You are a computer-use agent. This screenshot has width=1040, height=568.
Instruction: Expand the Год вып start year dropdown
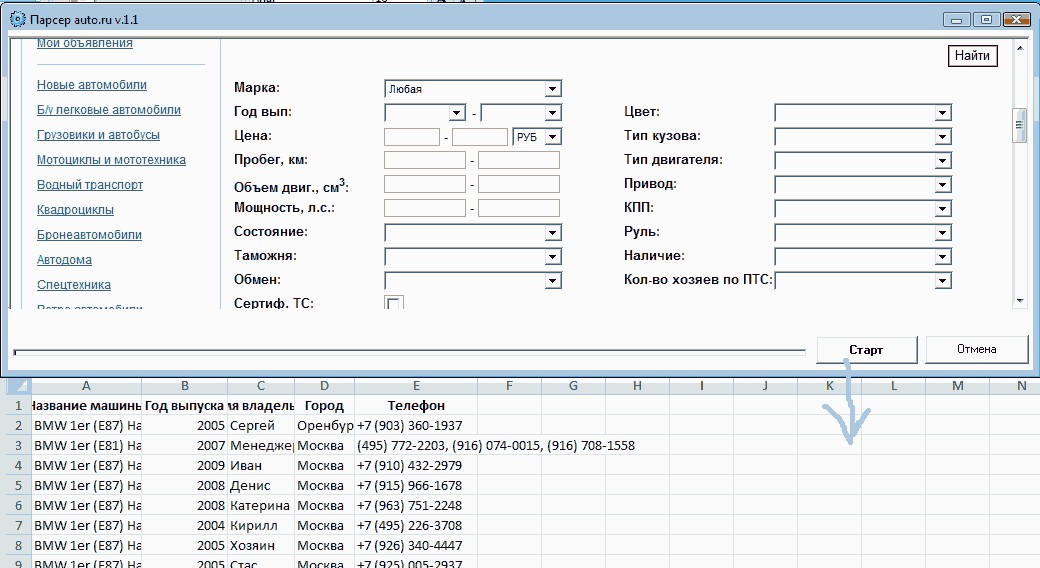point(457,113)
